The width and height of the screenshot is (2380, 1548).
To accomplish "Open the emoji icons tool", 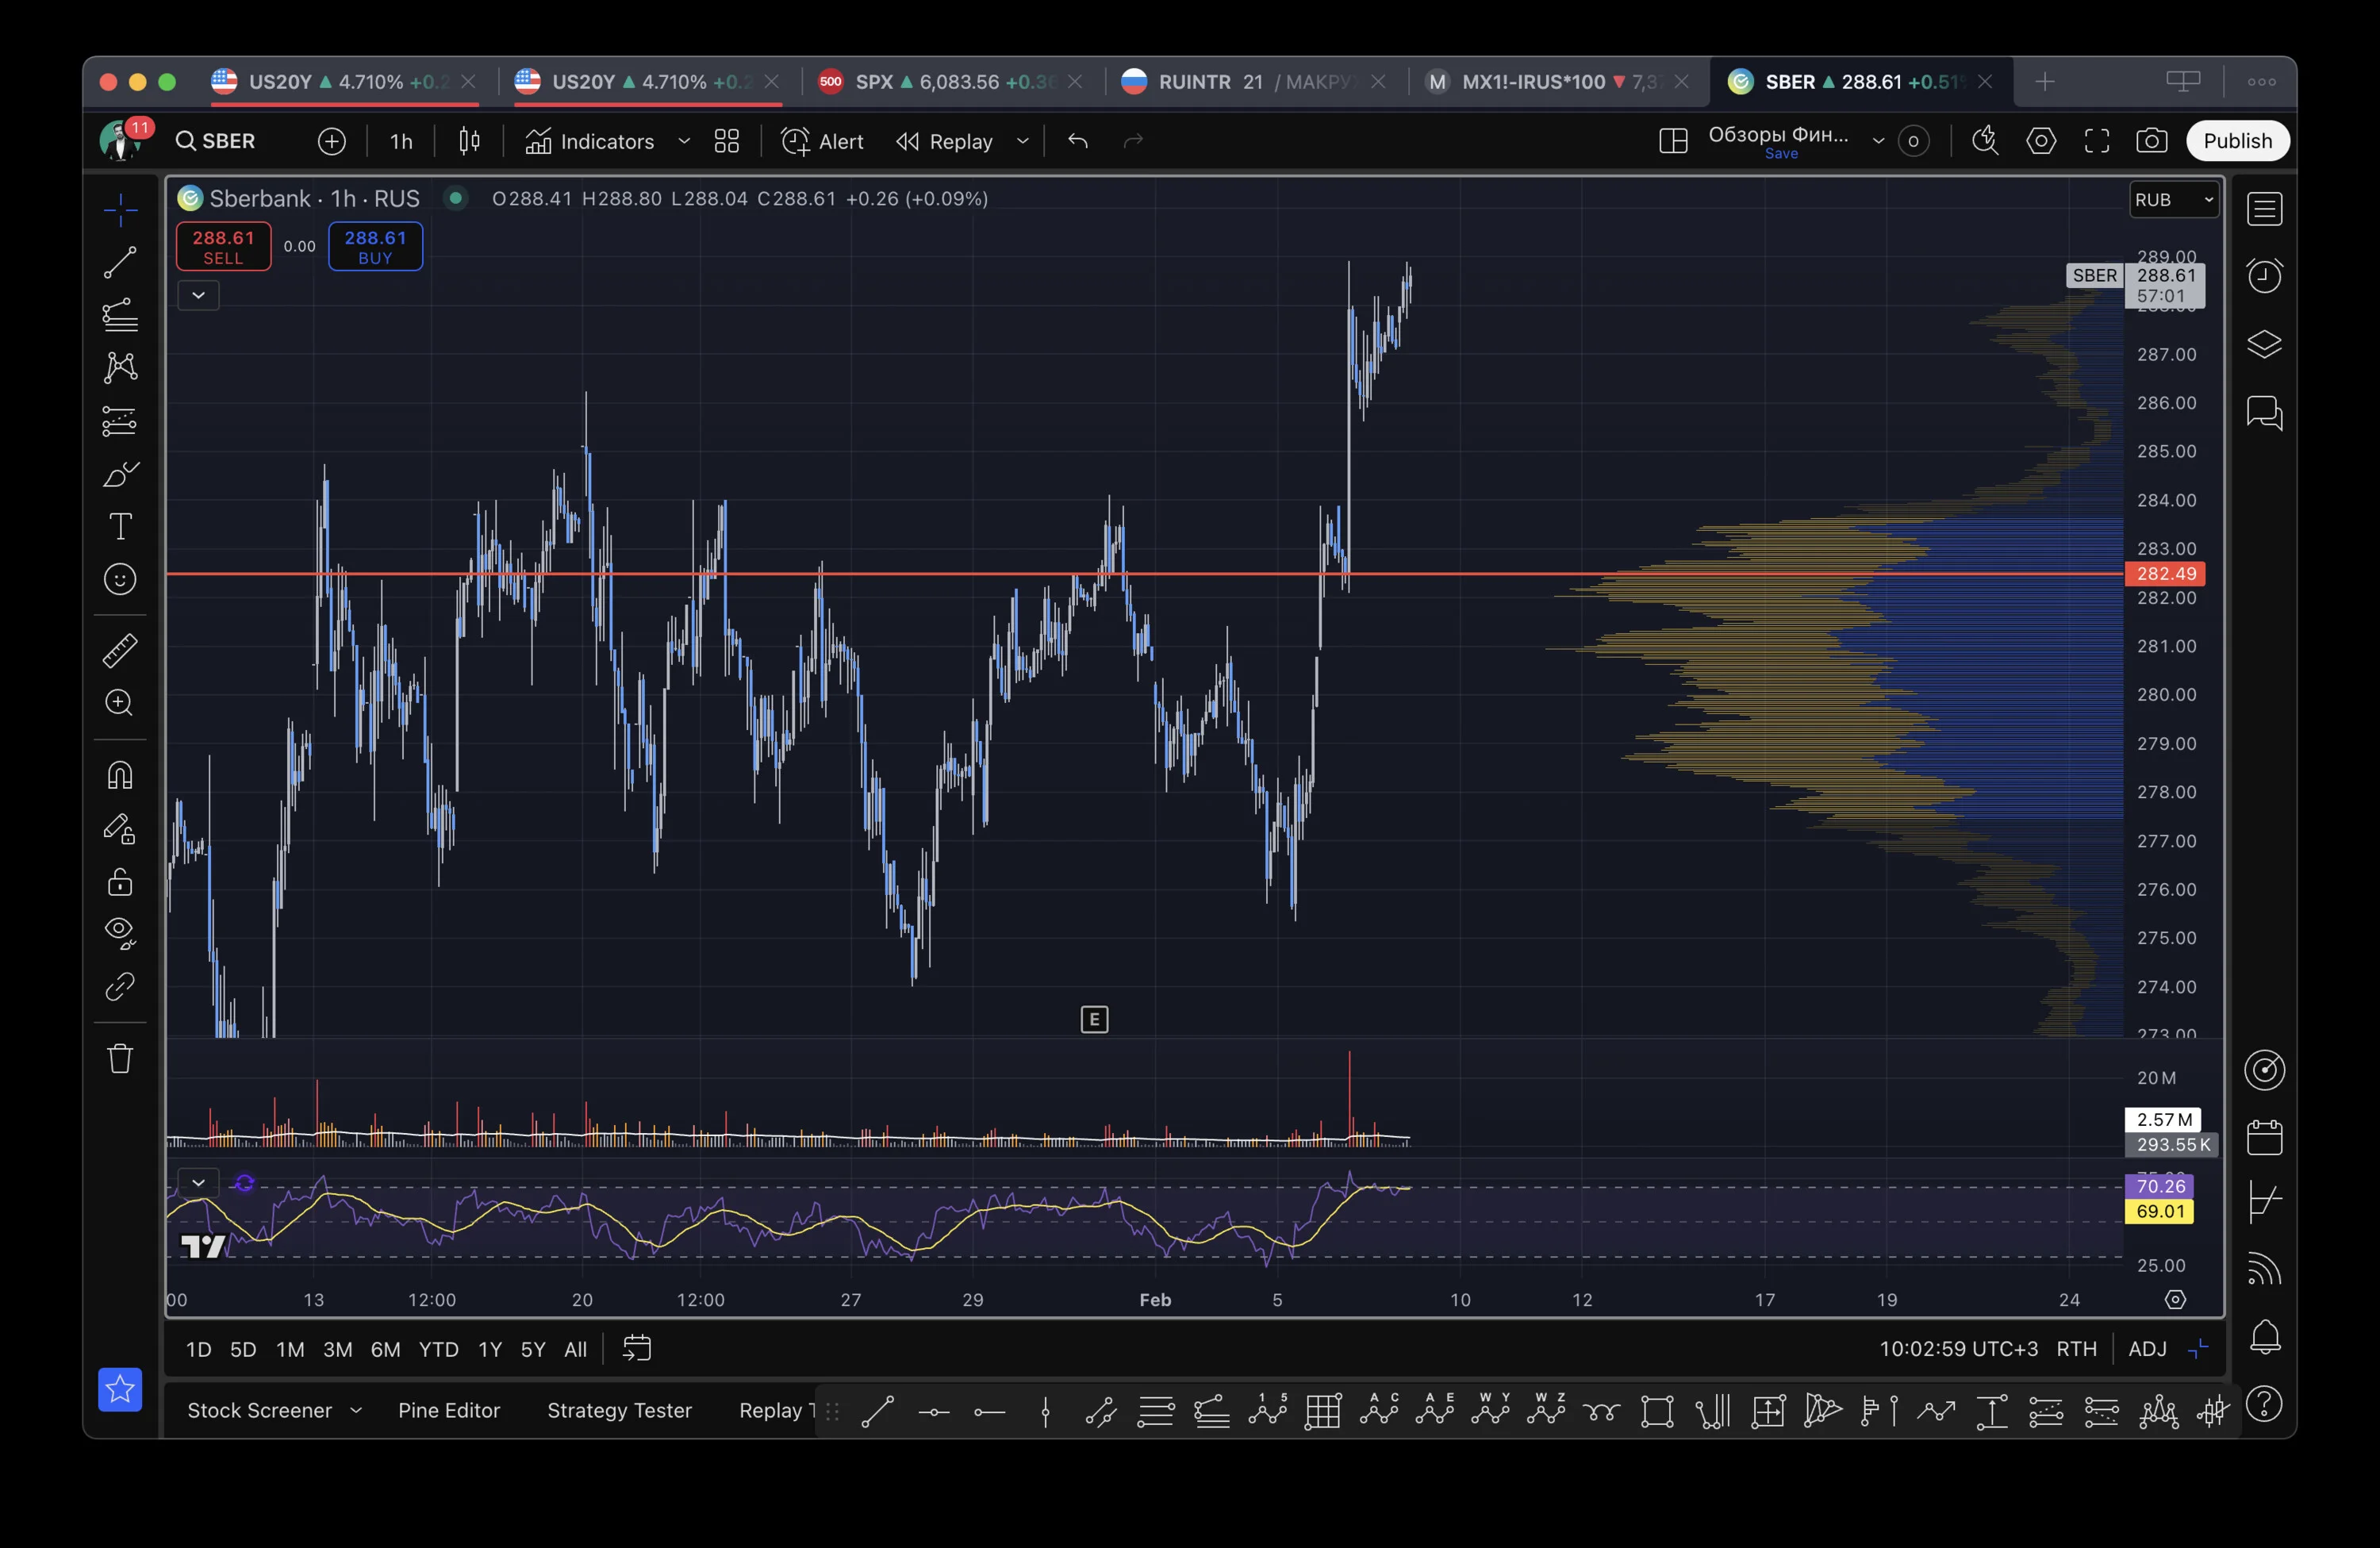I will [x=120, y=579].
